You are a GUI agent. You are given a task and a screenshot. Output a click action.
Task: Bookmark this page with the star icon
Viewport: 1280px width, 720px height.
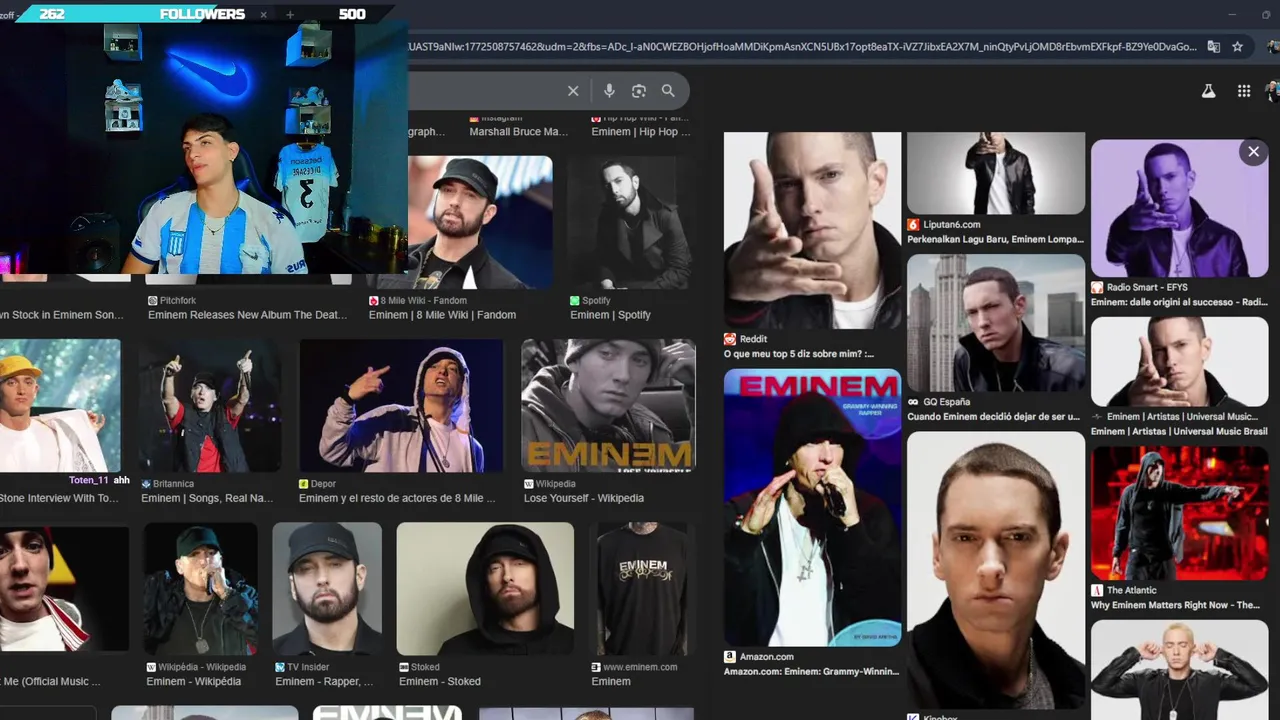click(1237, 46)
